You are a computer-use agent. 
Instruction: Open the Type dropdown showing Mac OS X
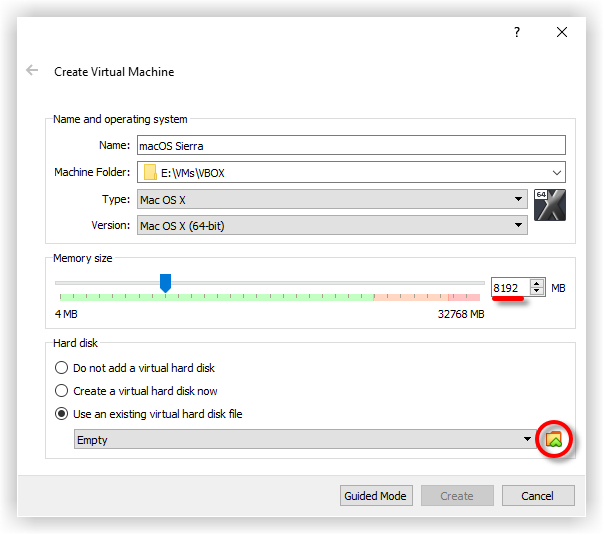click(331, 199)
